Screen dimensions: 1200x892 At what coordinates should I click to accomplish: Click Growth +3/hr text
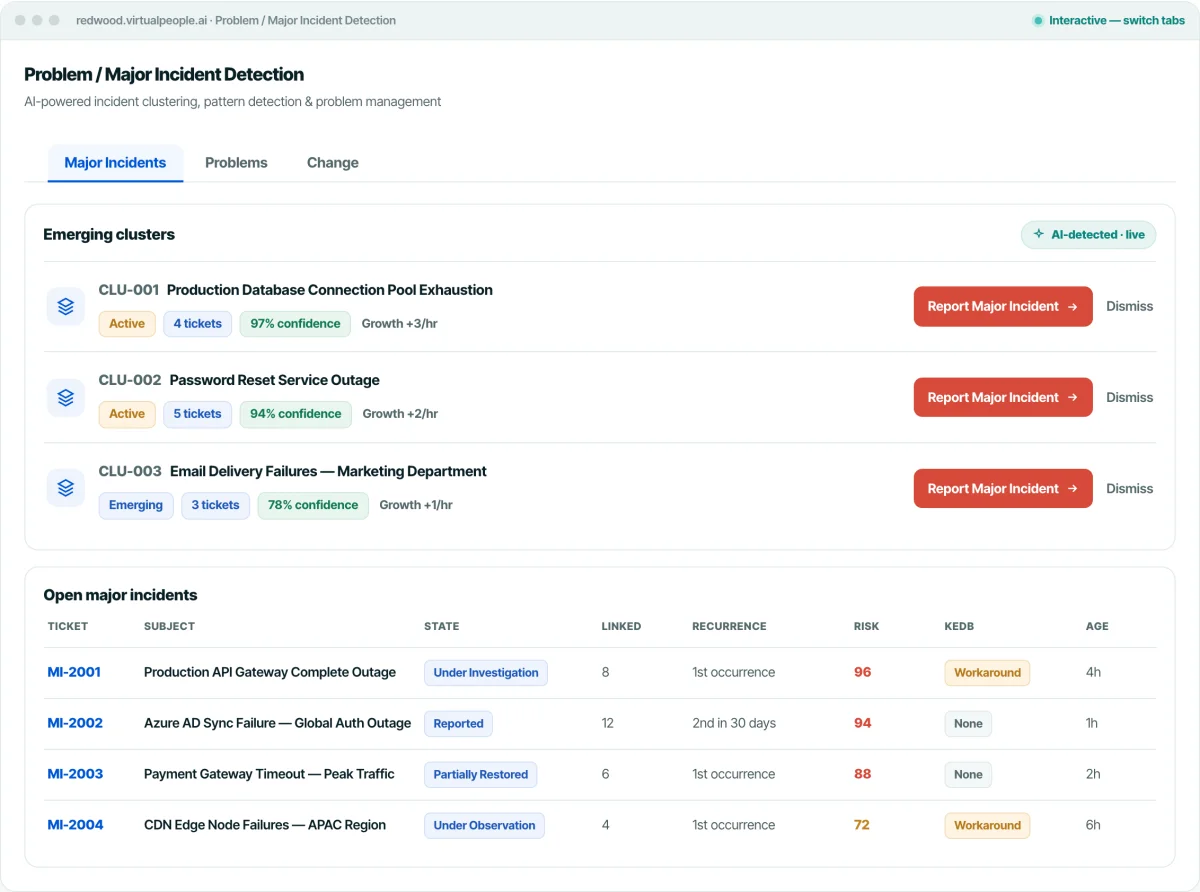pos(399,324)
